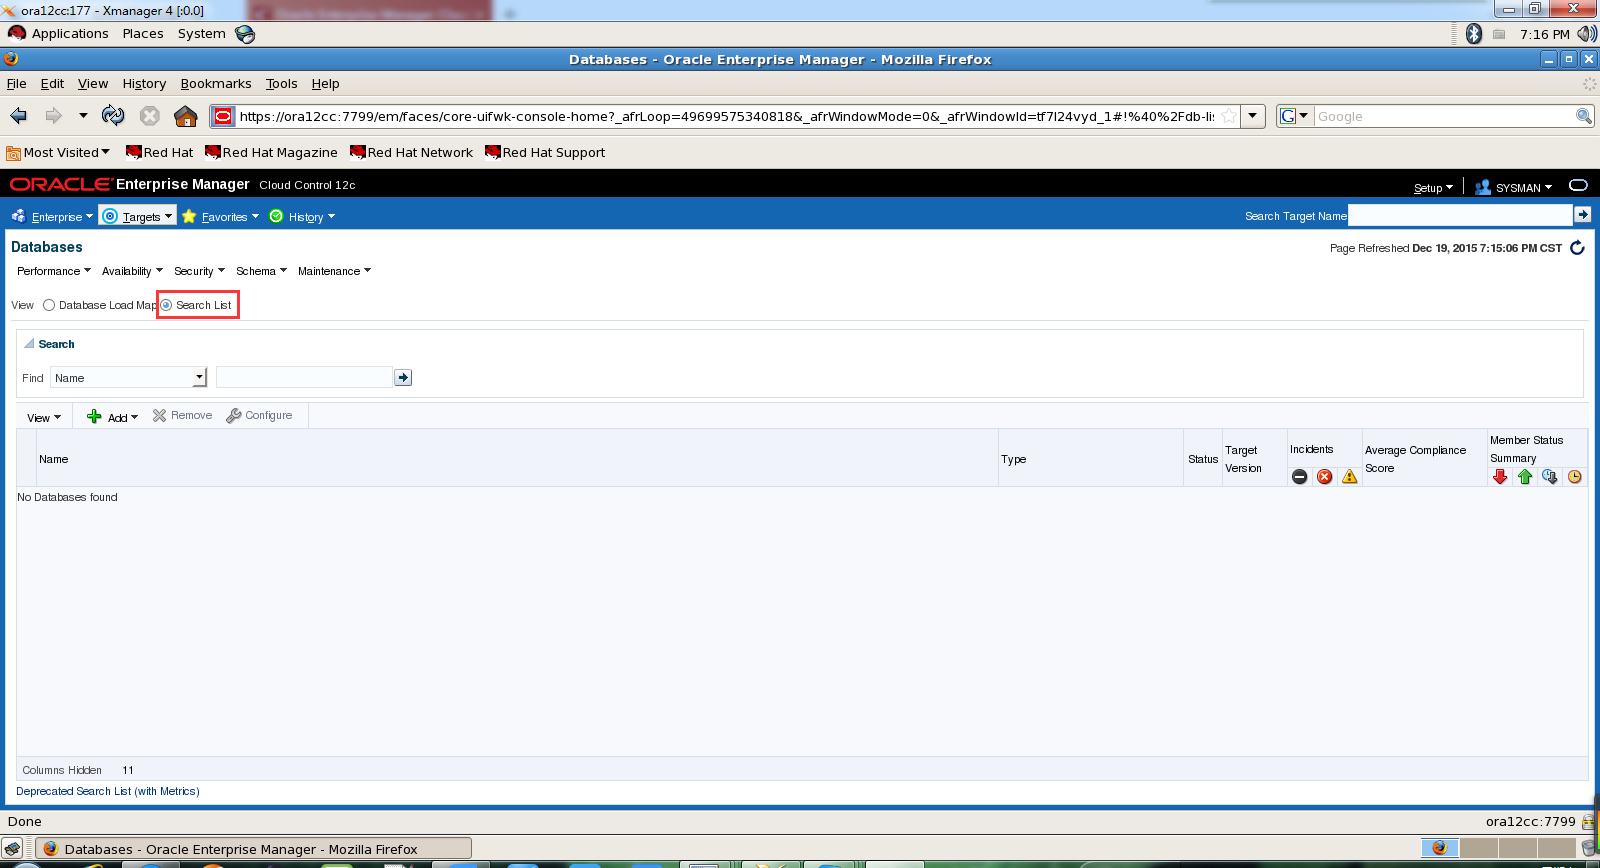This screenshot has width=1600, height=868.
Task: Open the Availability menu
Action: point(132,271)
